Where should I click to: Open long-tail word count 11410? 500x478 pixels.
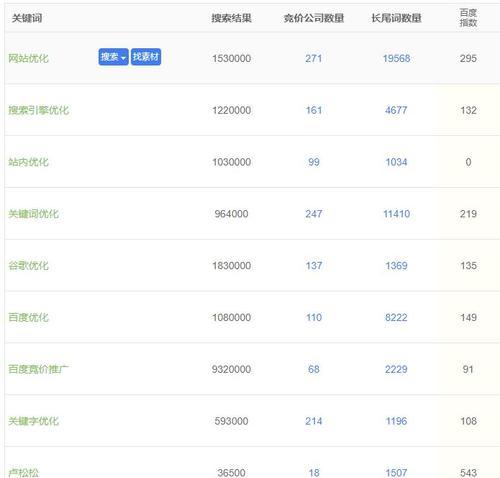click(x=396, y=214)
